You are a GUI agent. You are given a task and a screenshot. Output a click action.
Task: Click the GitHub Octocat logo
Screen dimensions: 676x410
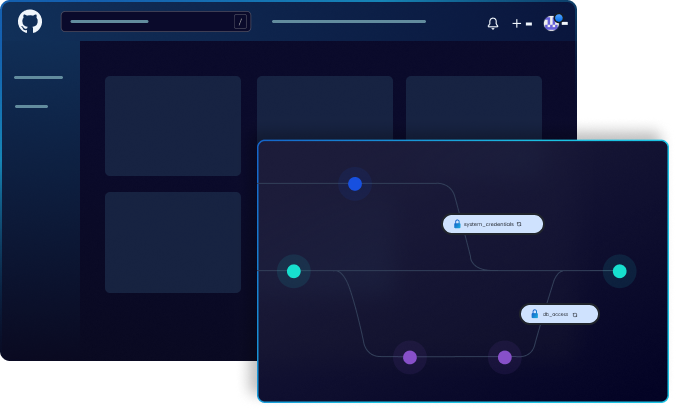click(30, 21)
